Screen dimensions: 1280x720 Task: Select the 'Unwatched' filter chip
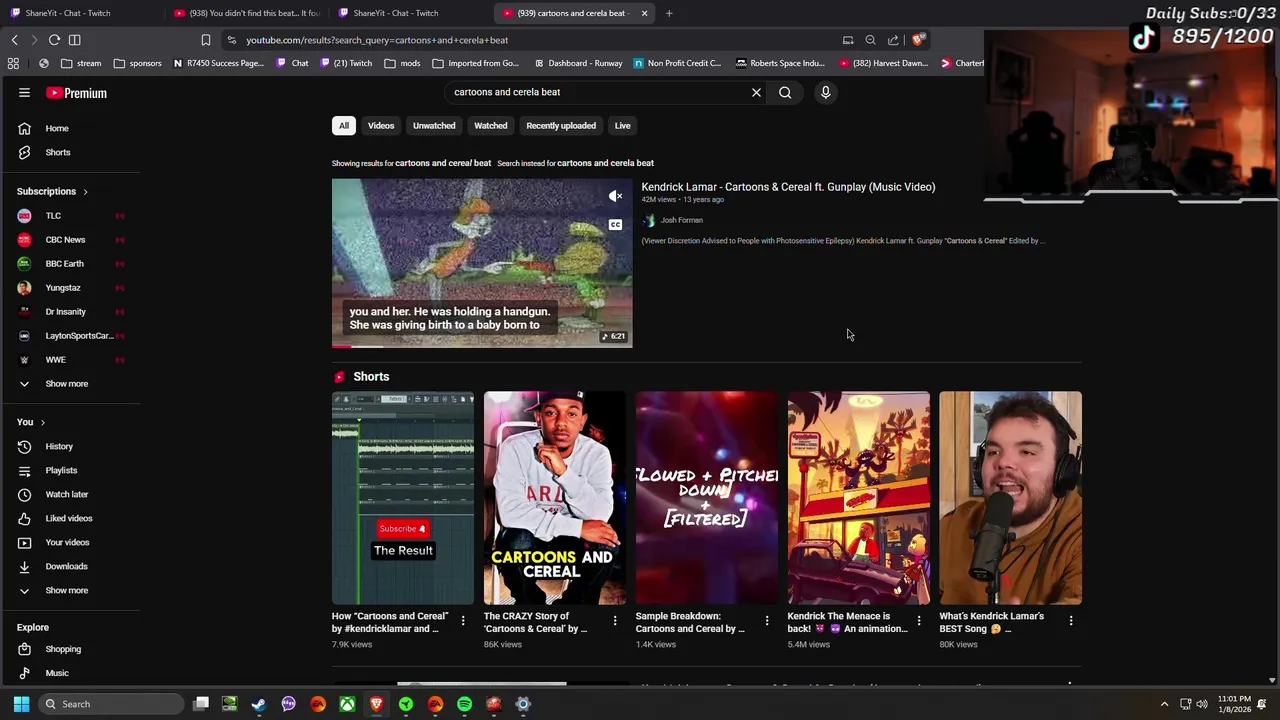tap(434, 126)
